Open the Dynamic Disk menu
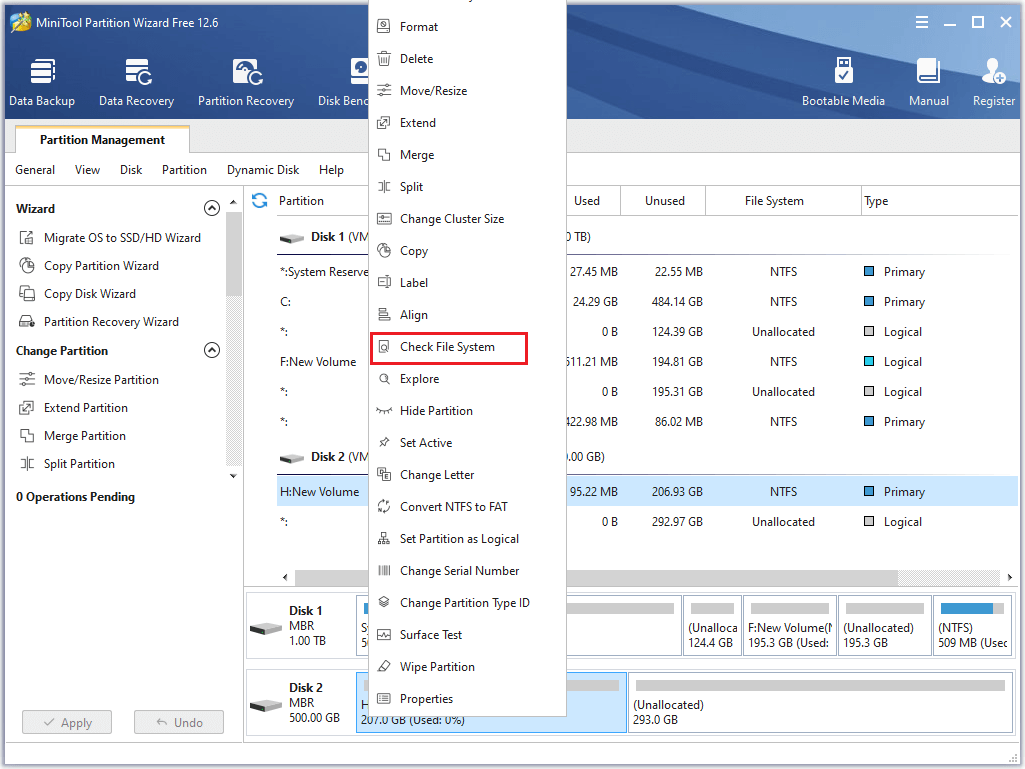 (262, 170)
